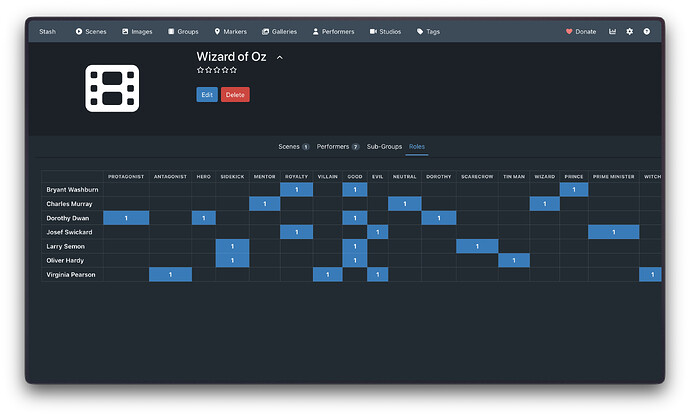
Task: Click the SCARECROW column header
Action: [477, 177]
